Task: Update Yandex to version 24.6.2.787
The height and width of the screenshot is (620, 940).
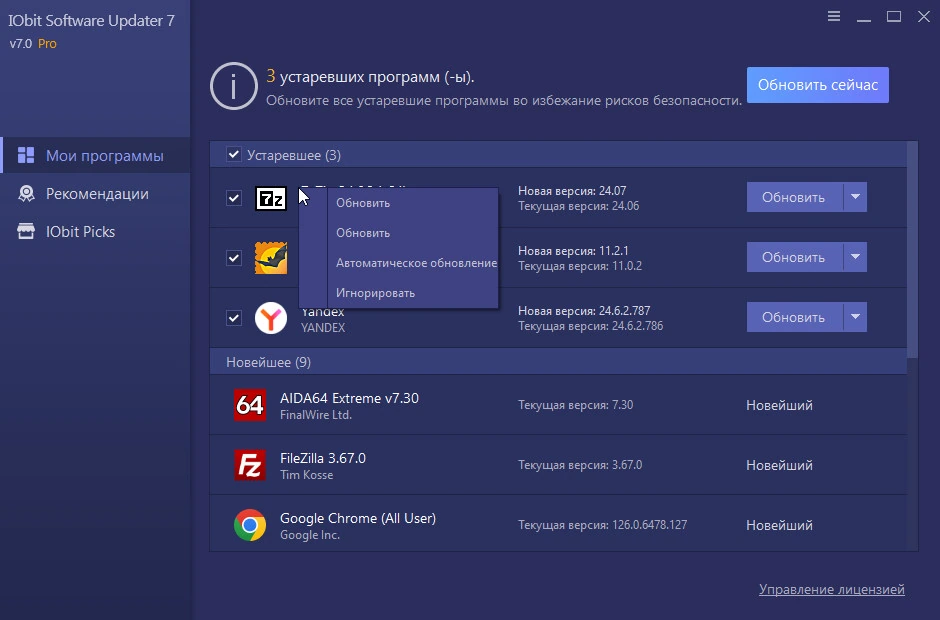Action: tap(794, 317)
